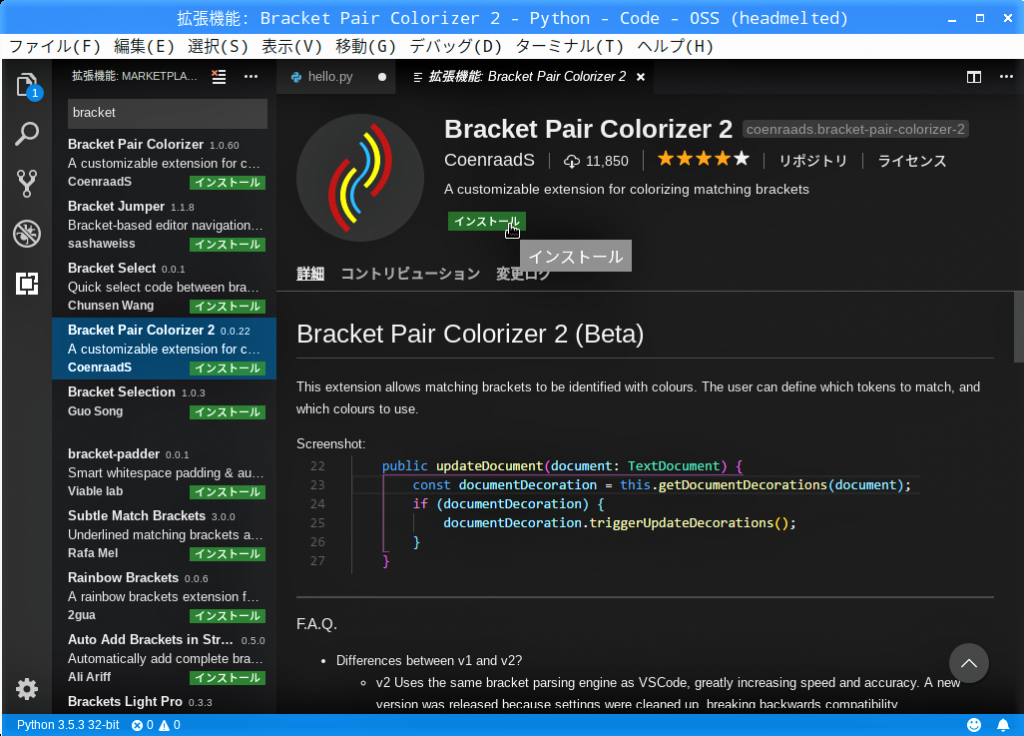This screenshot has width=1024, height=736.
Task: Open the 移動(G) menu
Action: point(366,46)
